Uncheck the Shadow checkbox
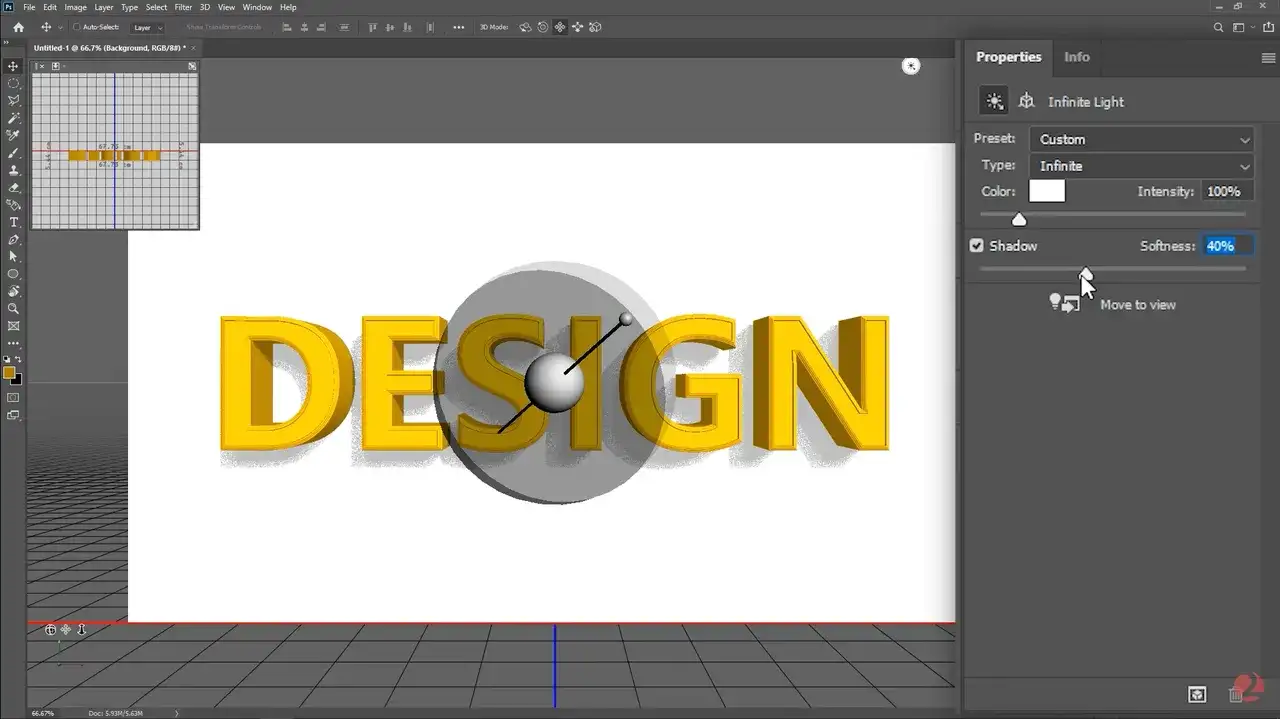This screenshot has height=719, width=1280. (977, 246)
